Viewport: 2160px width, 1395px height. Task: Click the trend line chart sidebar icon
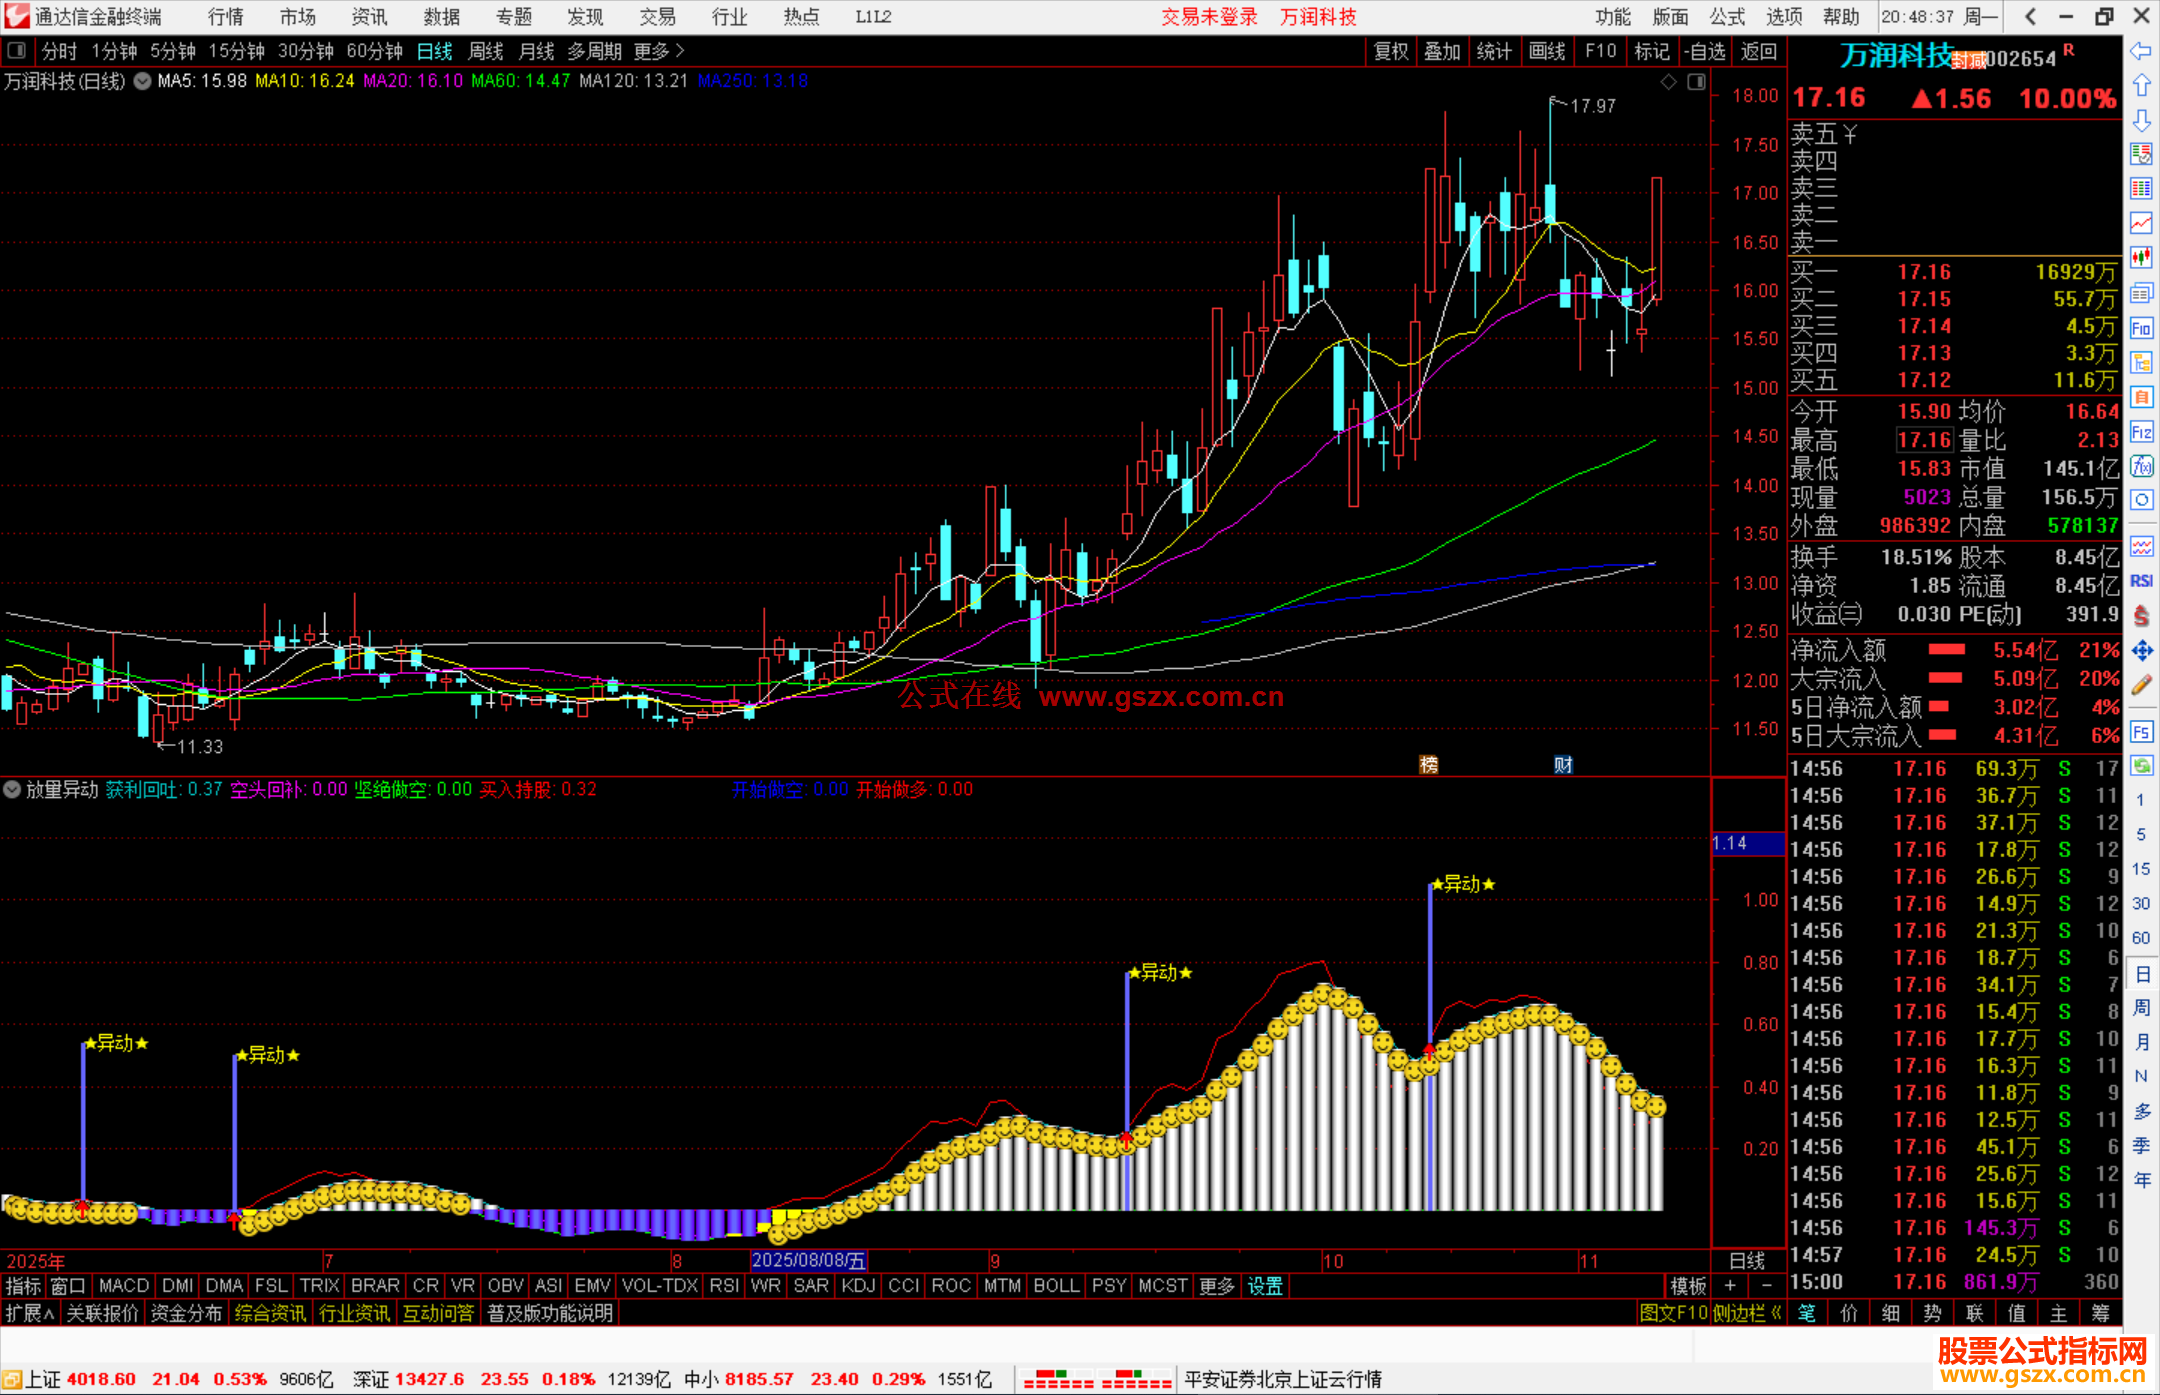click(2141, 223)
